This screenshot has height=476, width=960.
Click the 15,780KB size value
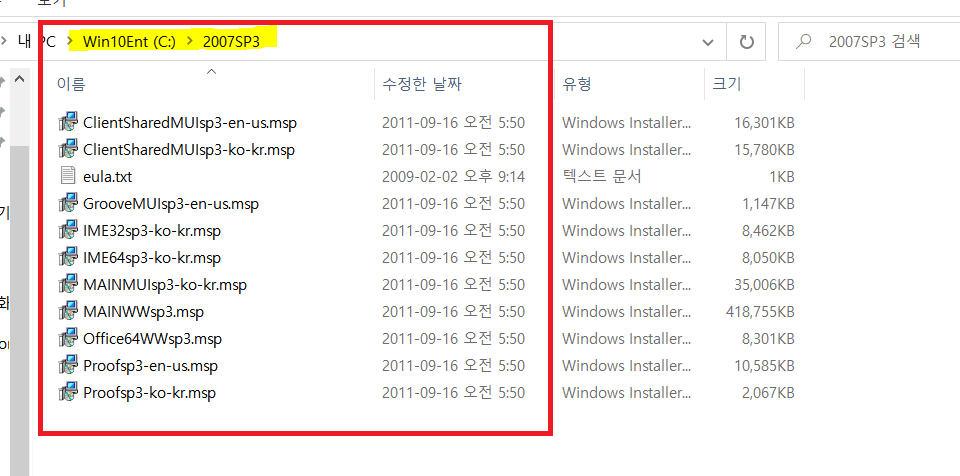(x=764, y=149)
